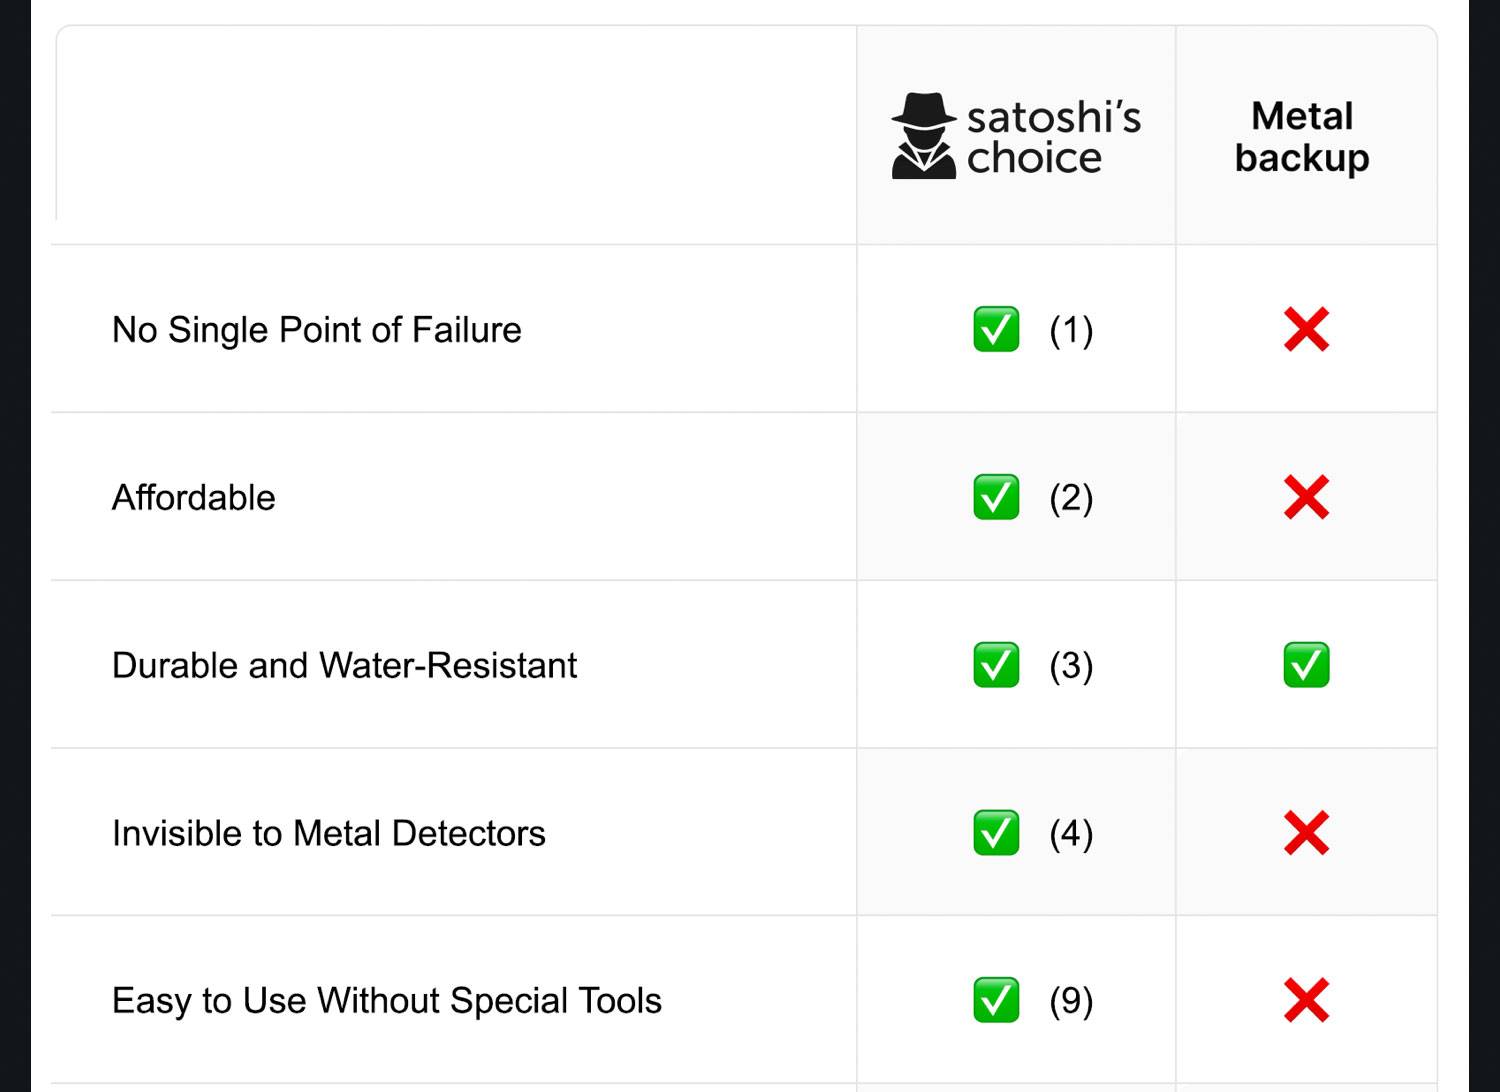Click the satoshi's choice spy logo icon
The height and width of the screenshot is (1092, 1500).
(923, 136)
